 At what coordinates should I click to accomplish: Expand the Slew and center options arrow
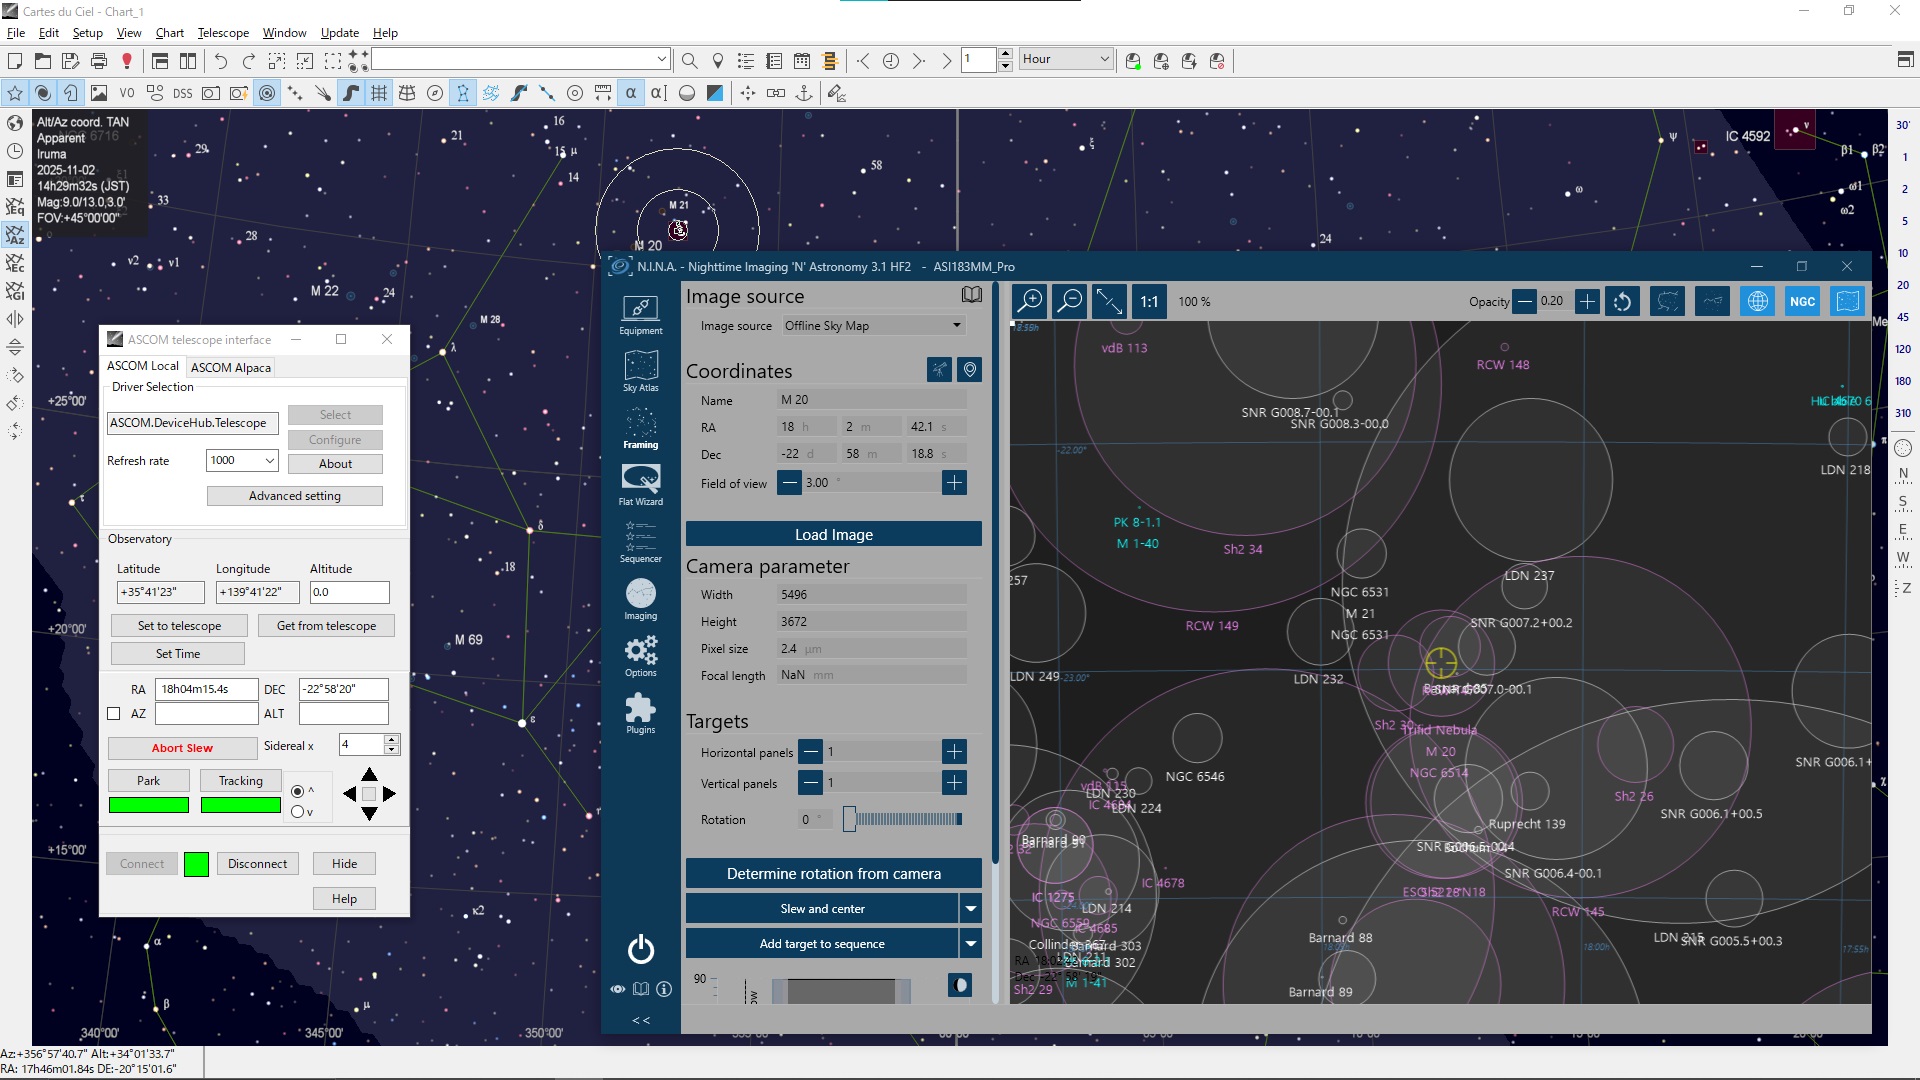coord(970,909)
